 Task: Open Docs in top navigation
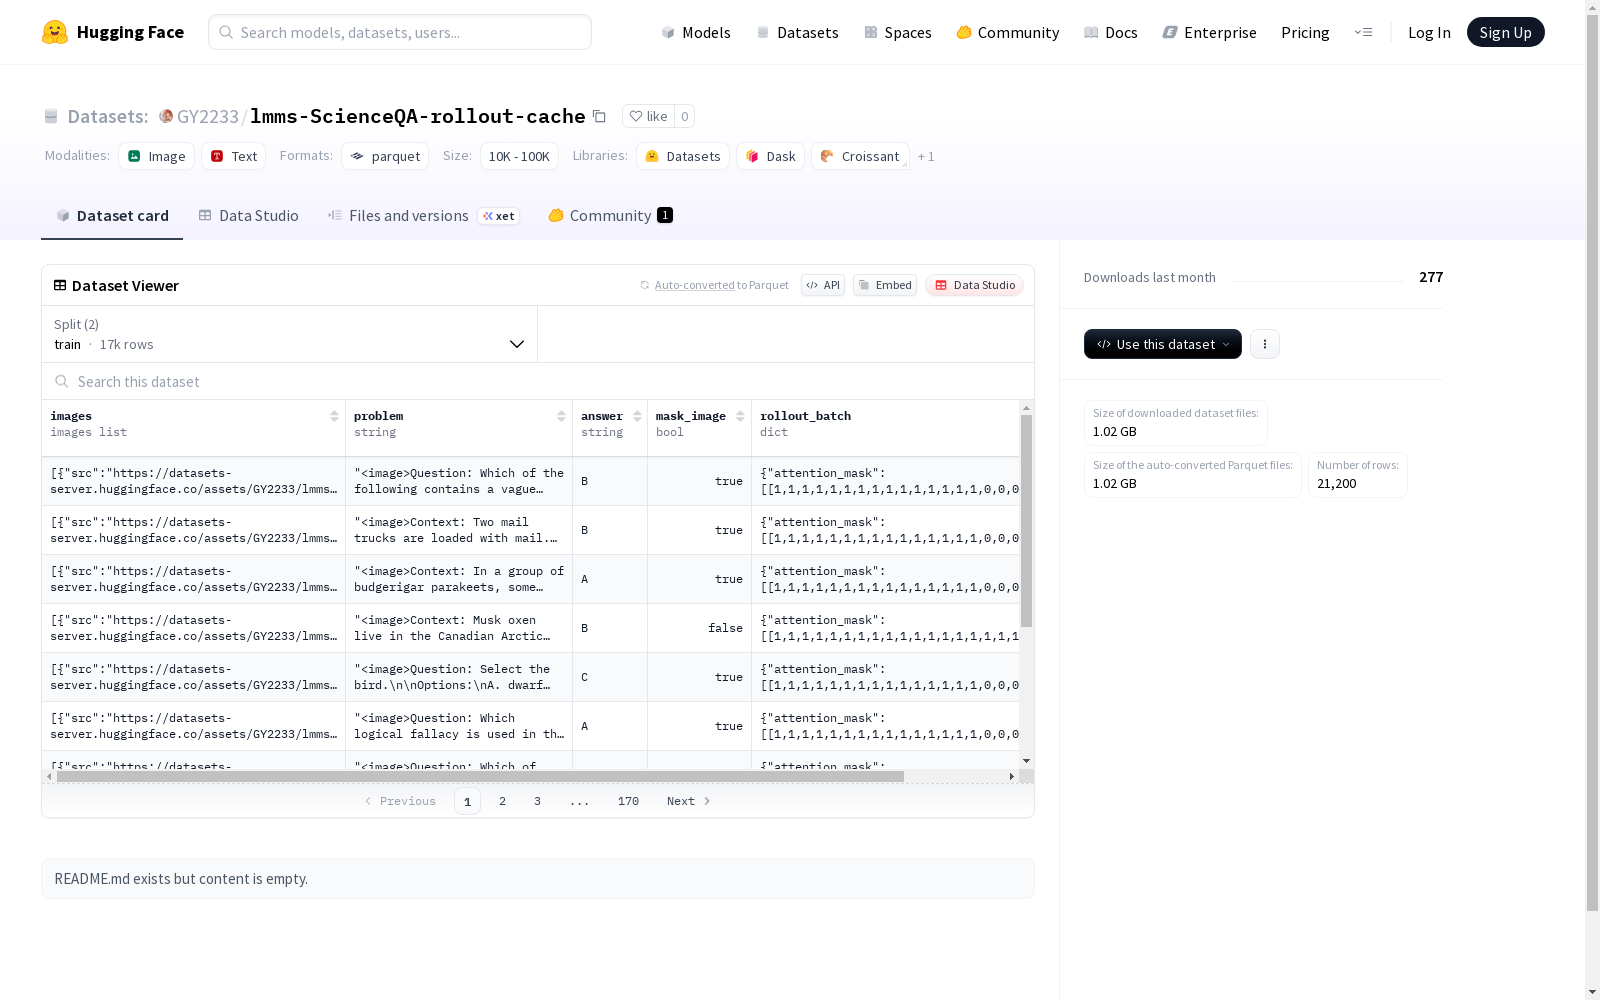[x=1111, y=32]
